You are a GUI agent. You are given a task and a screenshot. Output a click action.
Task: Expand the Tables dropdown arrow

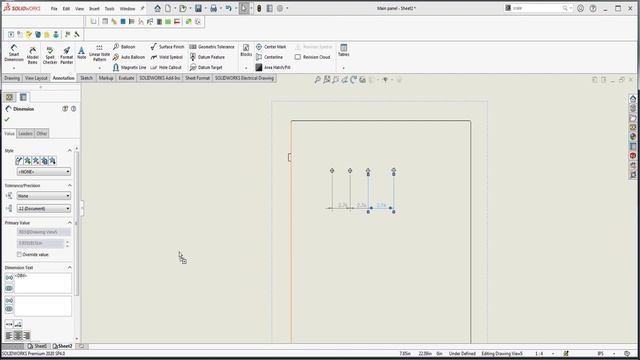pyautogui.click(x=344, y=68)
